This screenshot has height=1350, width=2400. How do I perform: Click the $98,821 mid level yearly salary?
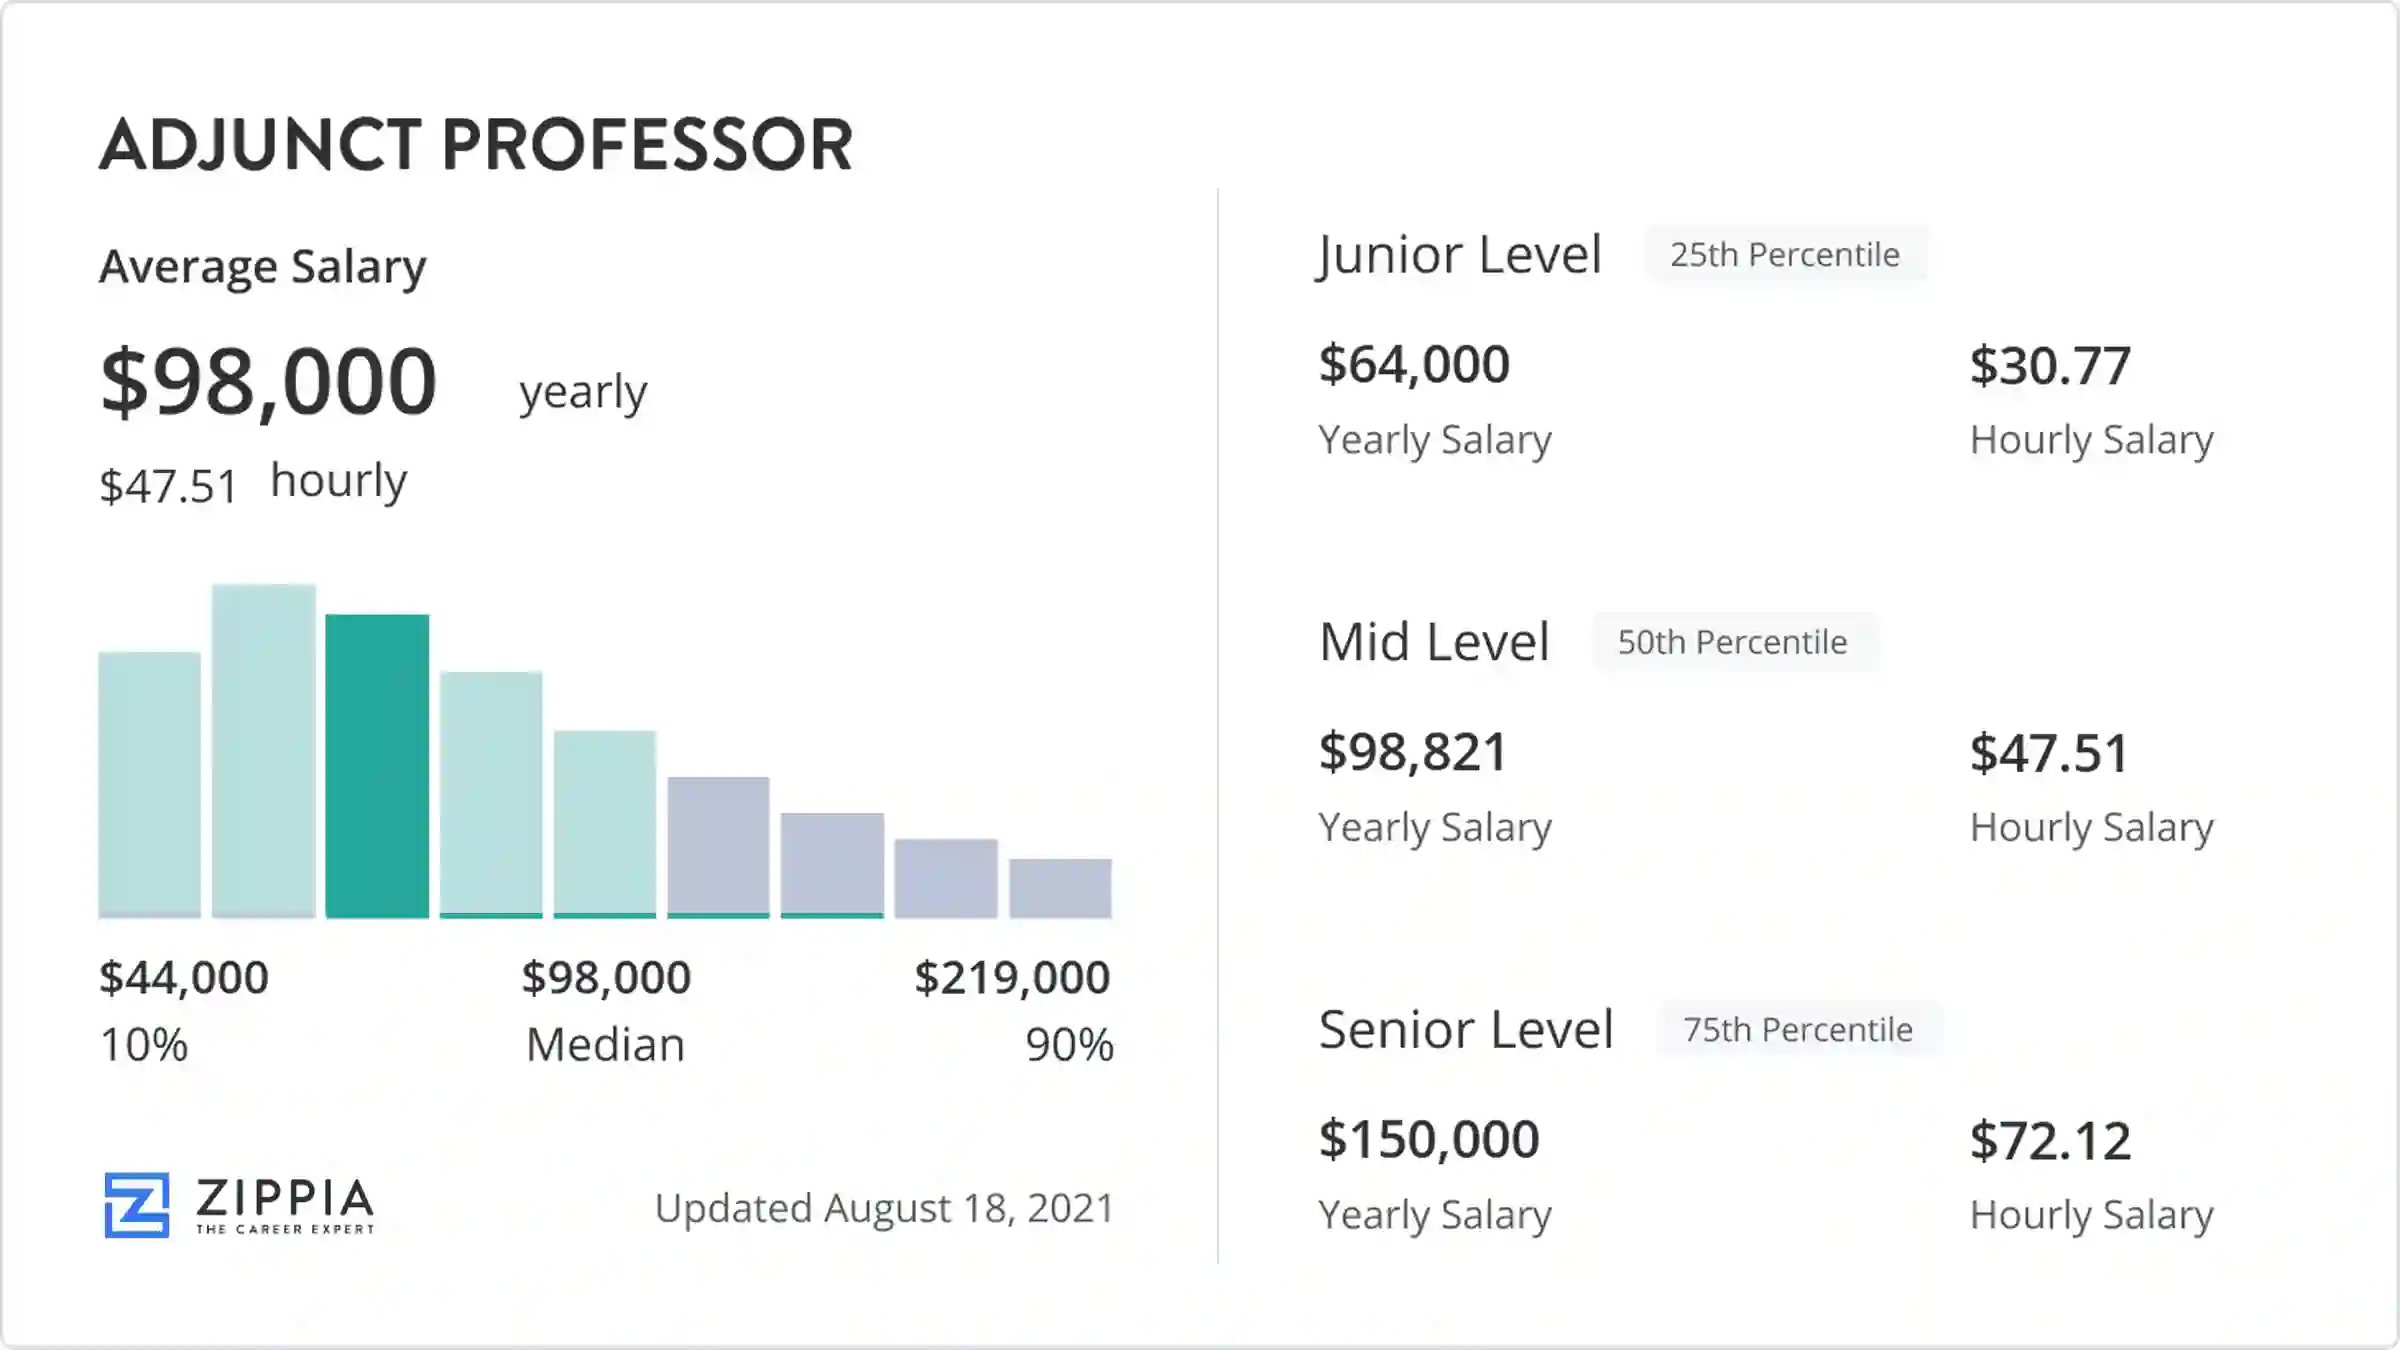pos(1412,752)
